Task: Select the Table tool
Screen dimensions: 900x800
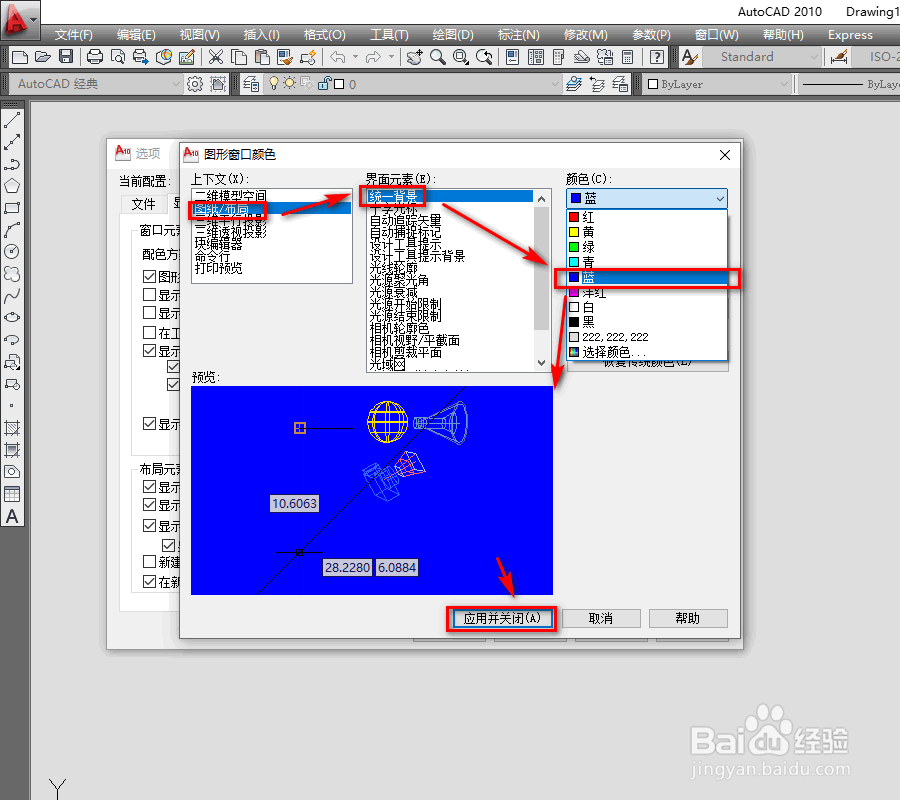Action: 12,494
